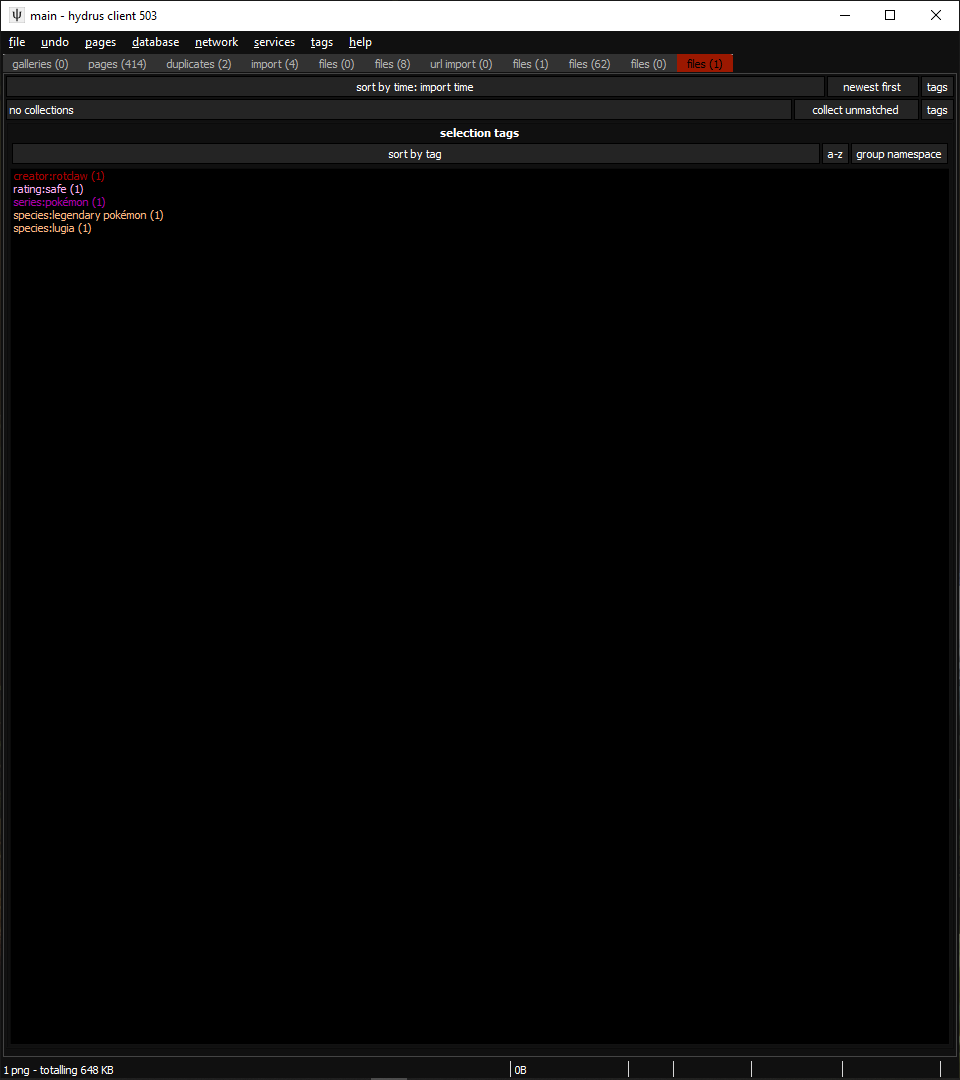Click the newest first button
This screenshot has height=1080, width=960.
click(872, 86)
